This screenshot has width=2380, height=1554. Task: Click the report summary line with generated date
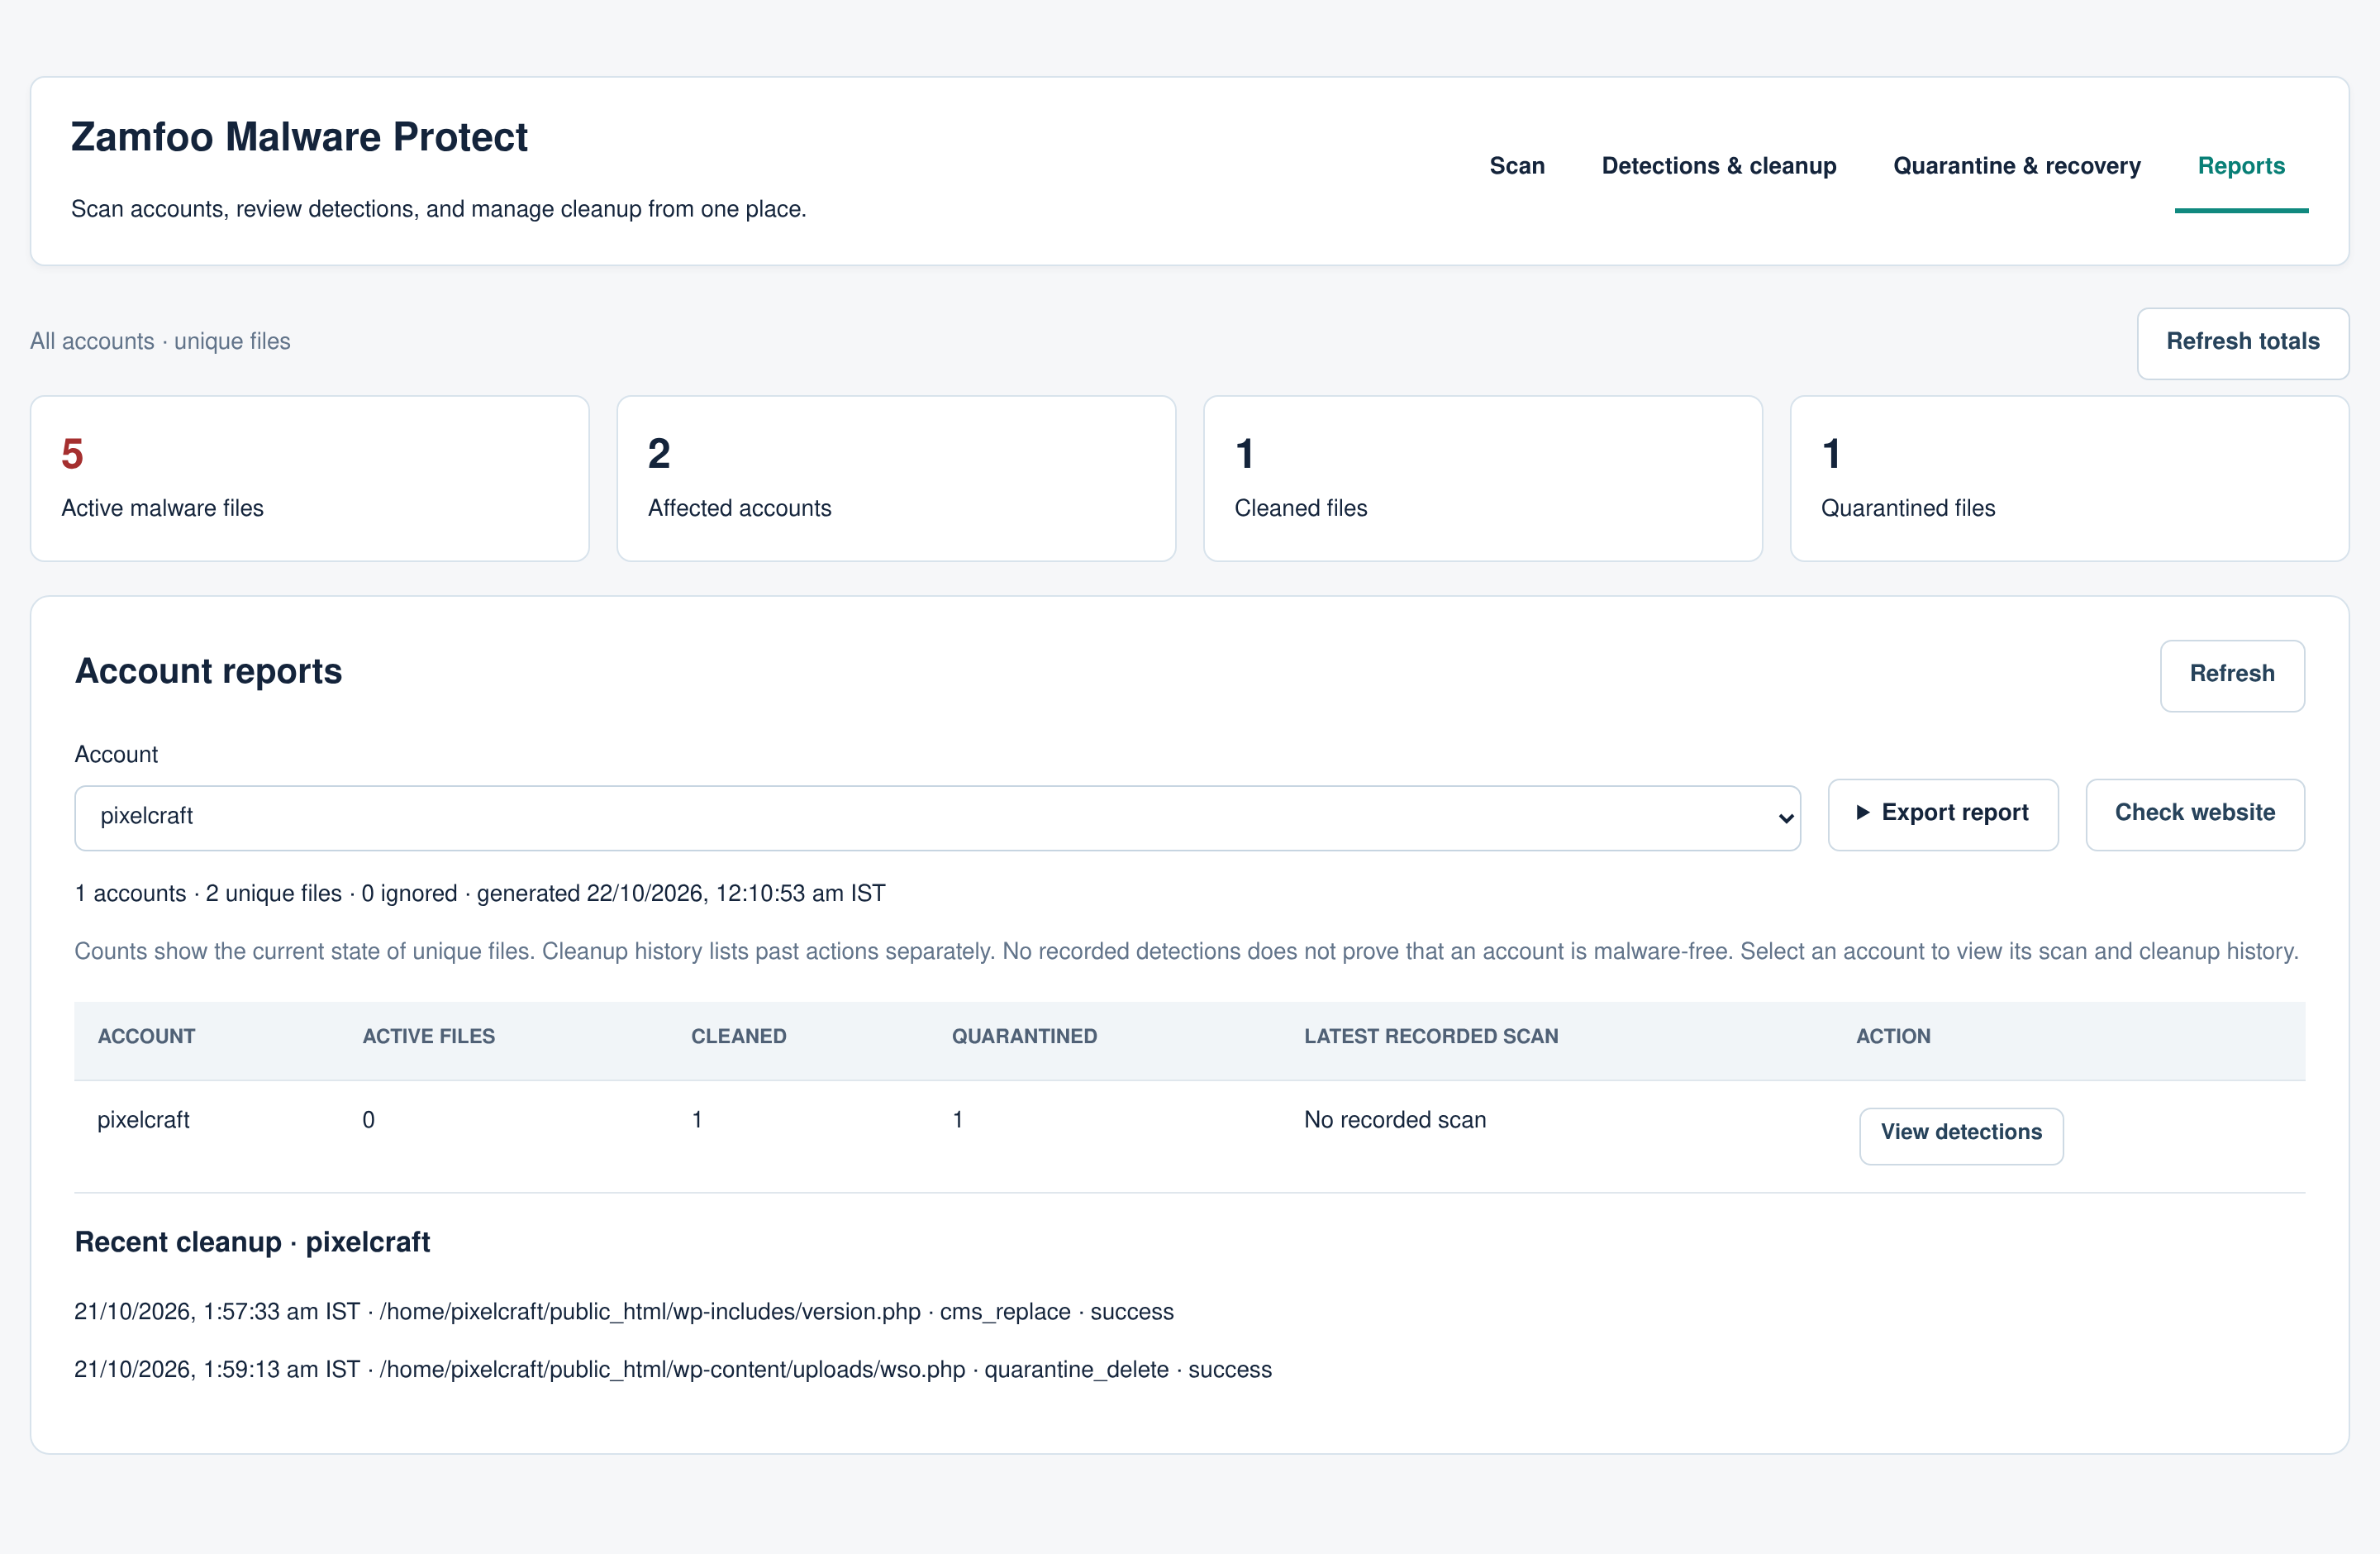pyautogui.click(x=480, y=893)
